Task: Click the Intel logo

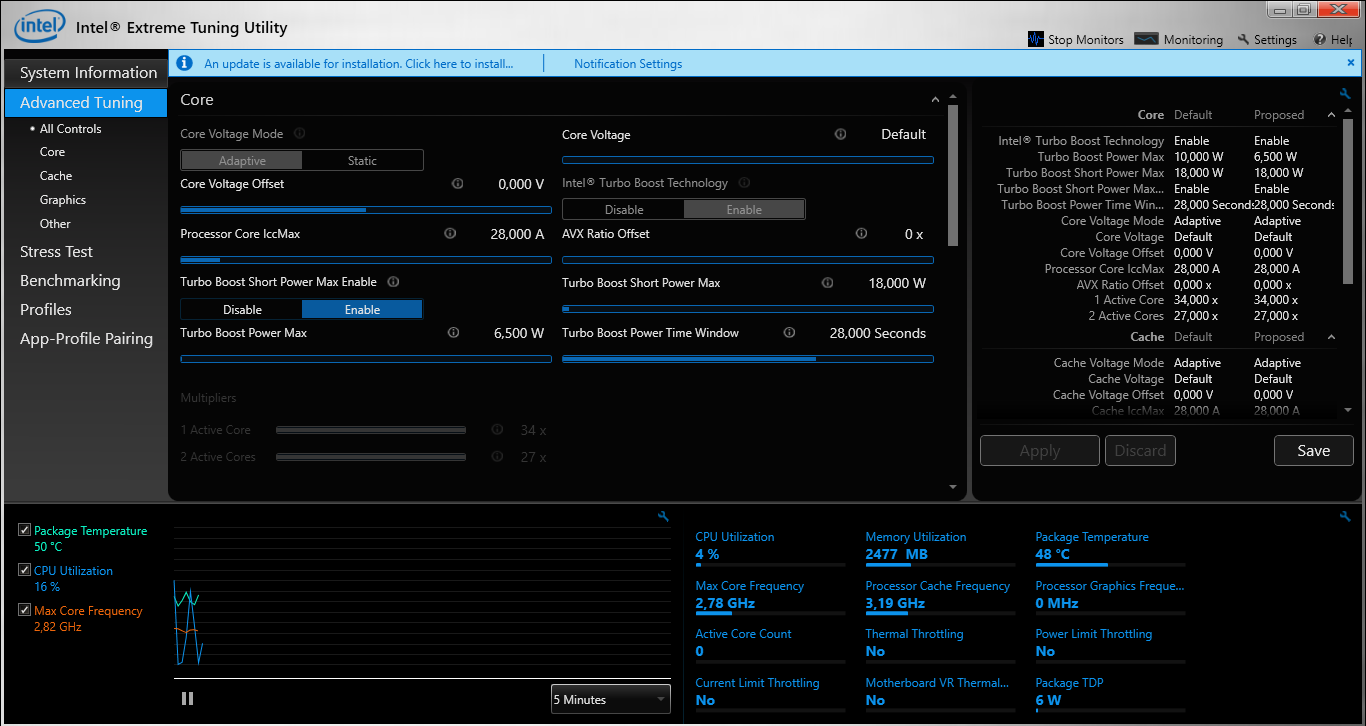Action: pos(40,25)
